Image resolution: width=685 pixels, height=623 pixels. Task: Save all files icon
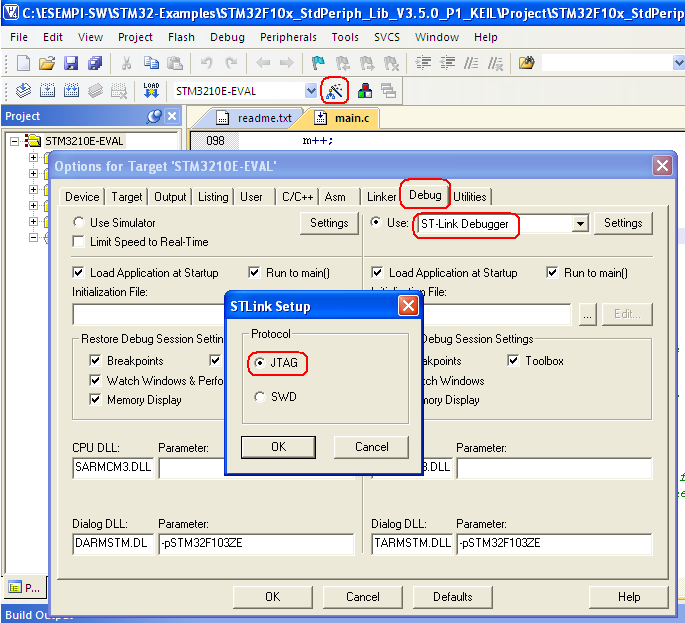point(95,63)
